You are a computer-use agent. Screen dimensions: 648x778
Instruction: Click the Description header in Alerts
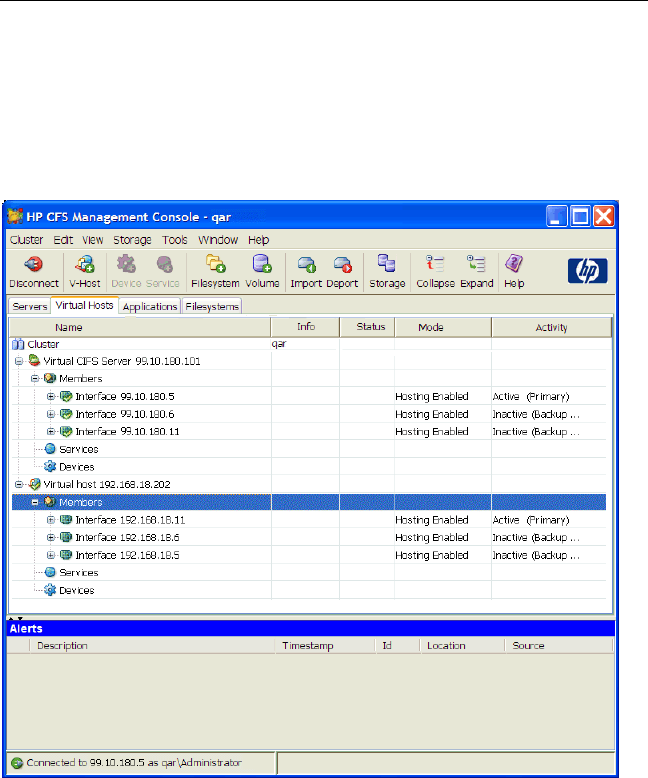tap(152, 646)
